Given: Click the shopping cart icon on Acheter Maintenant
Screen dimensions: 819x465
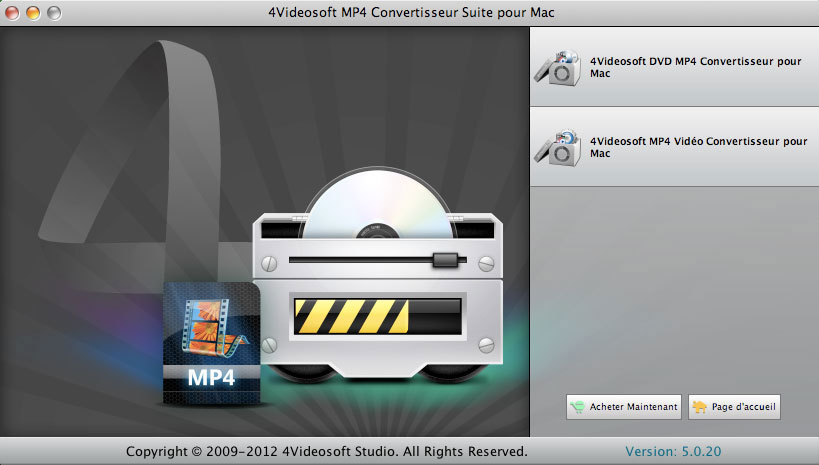Looking at the screenshot, I should pos(577,407).
